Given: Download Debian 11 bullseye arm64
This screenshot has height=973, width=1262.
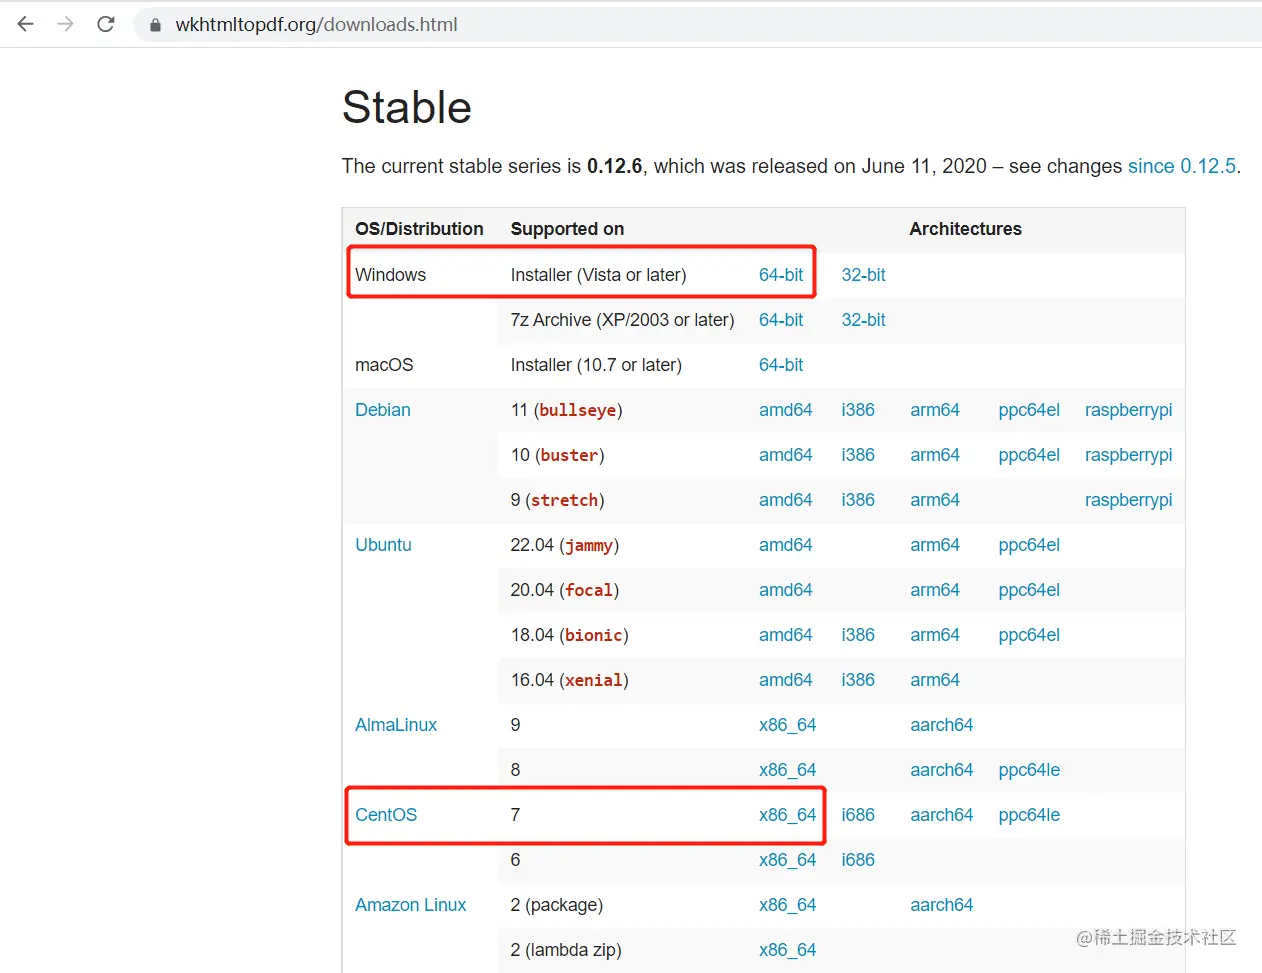Looking at the screenshot, I should (935, 410).
